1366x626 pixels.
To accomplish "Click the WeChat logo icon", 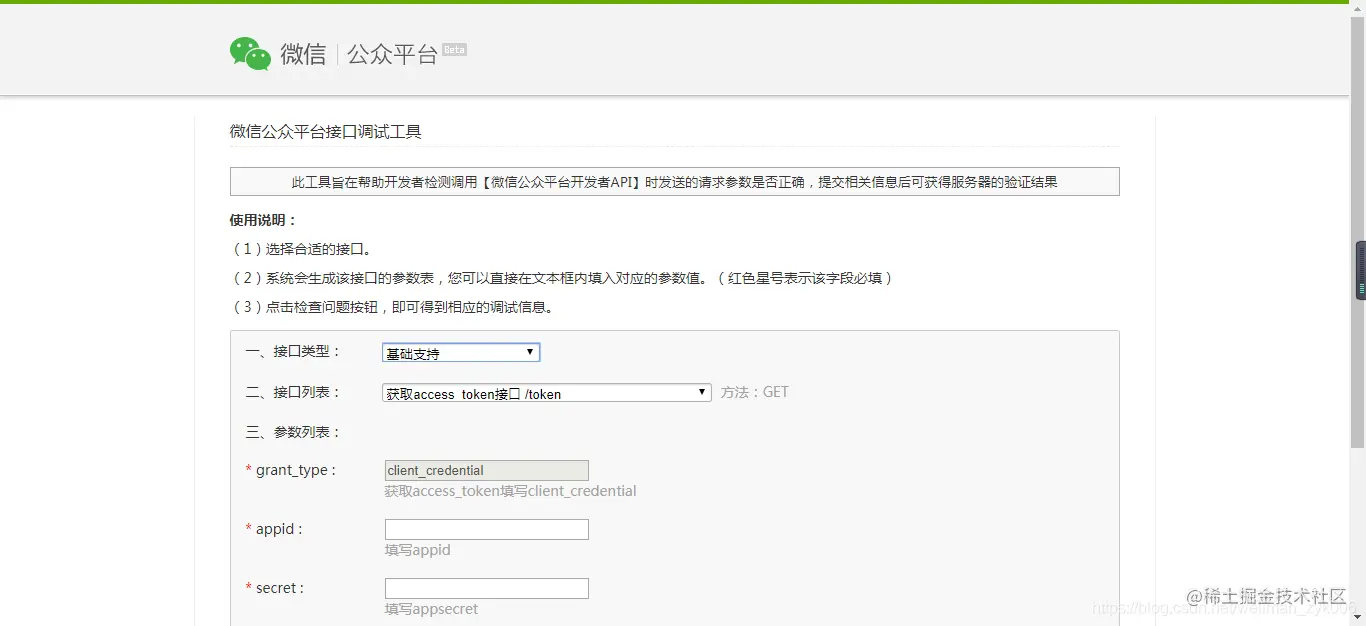I will click(250, 54).
